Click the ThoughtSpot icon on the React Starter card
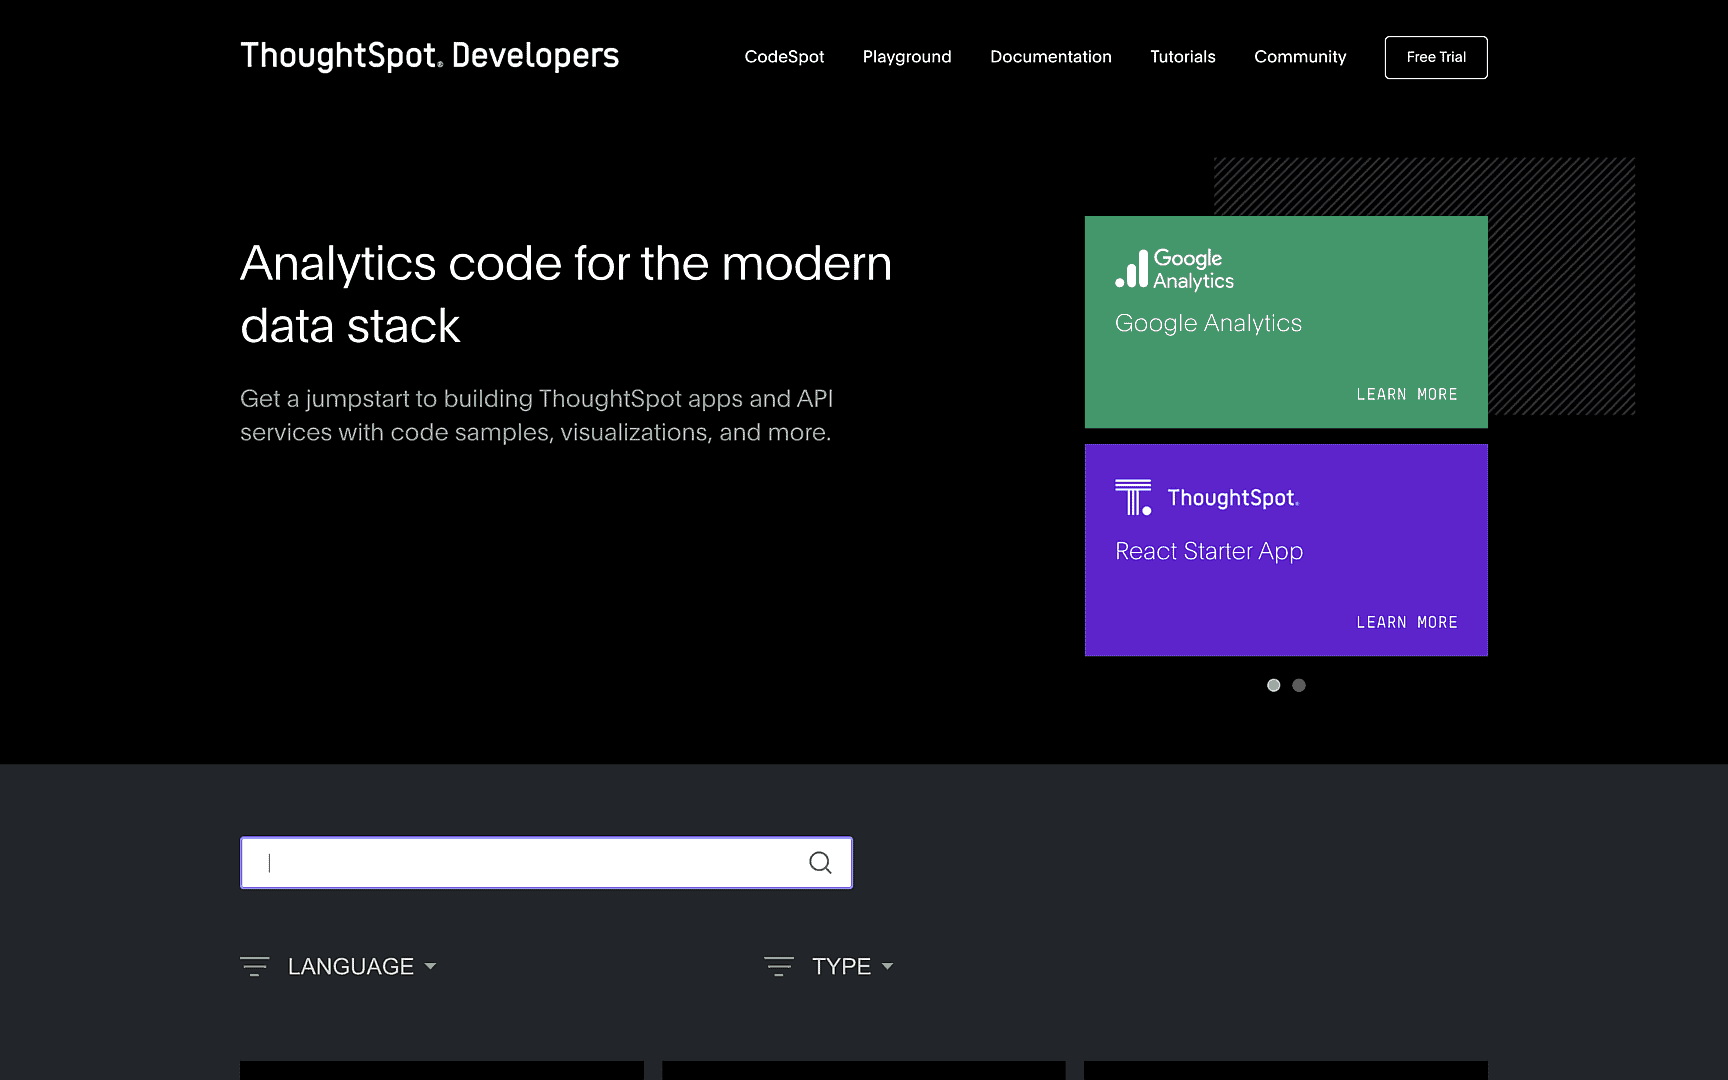Image resolution: width=1728 pixels, height=1080 pixels. click(1131, 497)
